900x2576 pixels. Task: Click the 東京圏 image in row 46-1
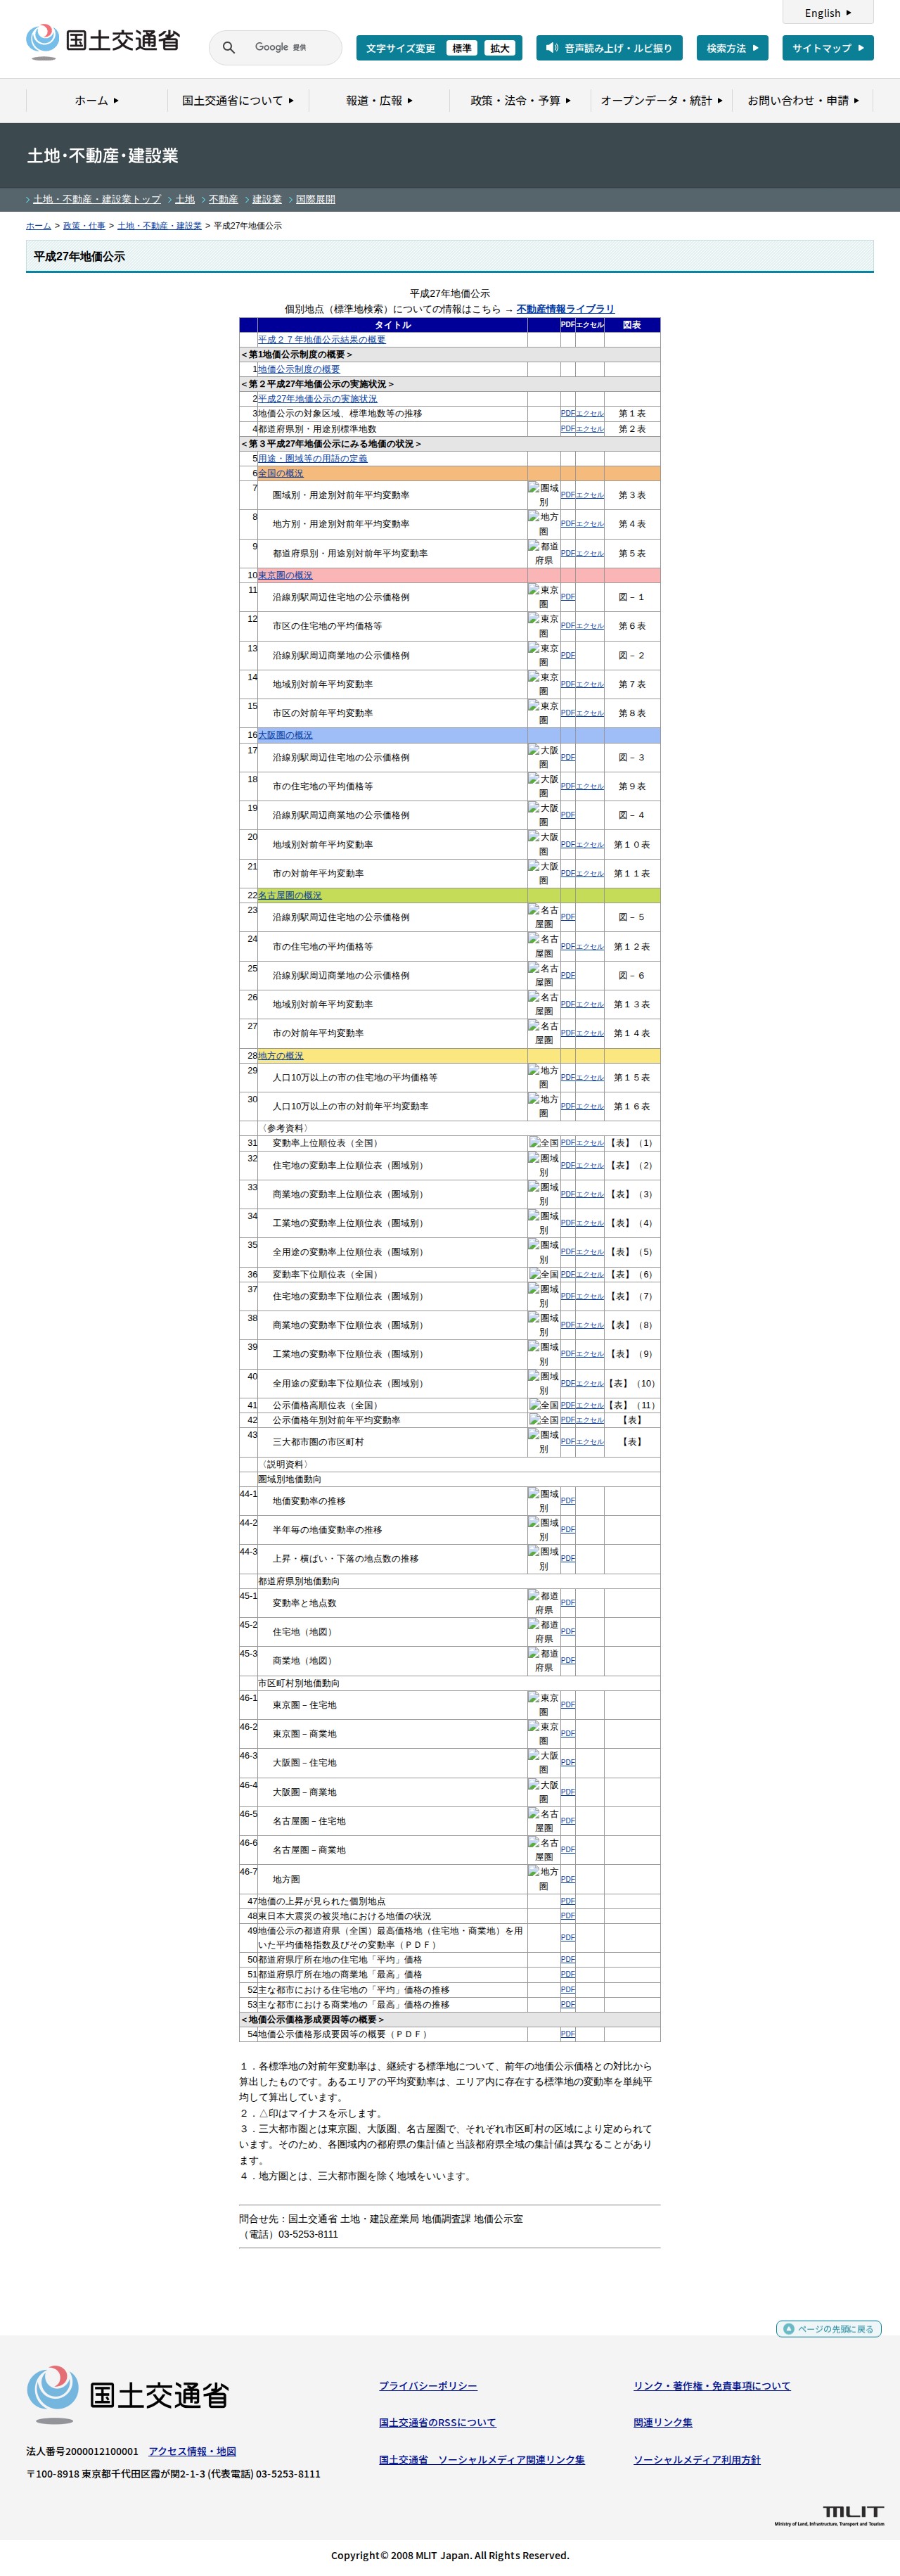coord(544,1704)
